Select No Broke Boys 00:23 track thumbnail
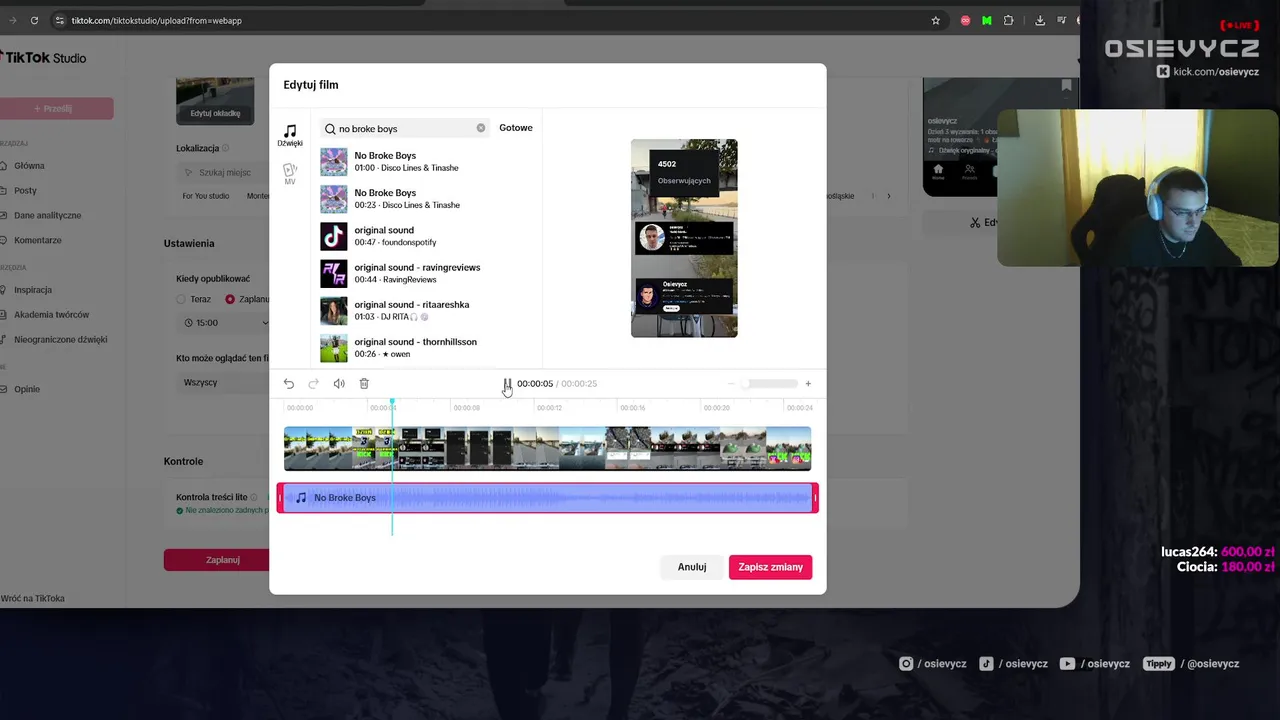This screenshot has height=720, width=1280. click(333, 199)
